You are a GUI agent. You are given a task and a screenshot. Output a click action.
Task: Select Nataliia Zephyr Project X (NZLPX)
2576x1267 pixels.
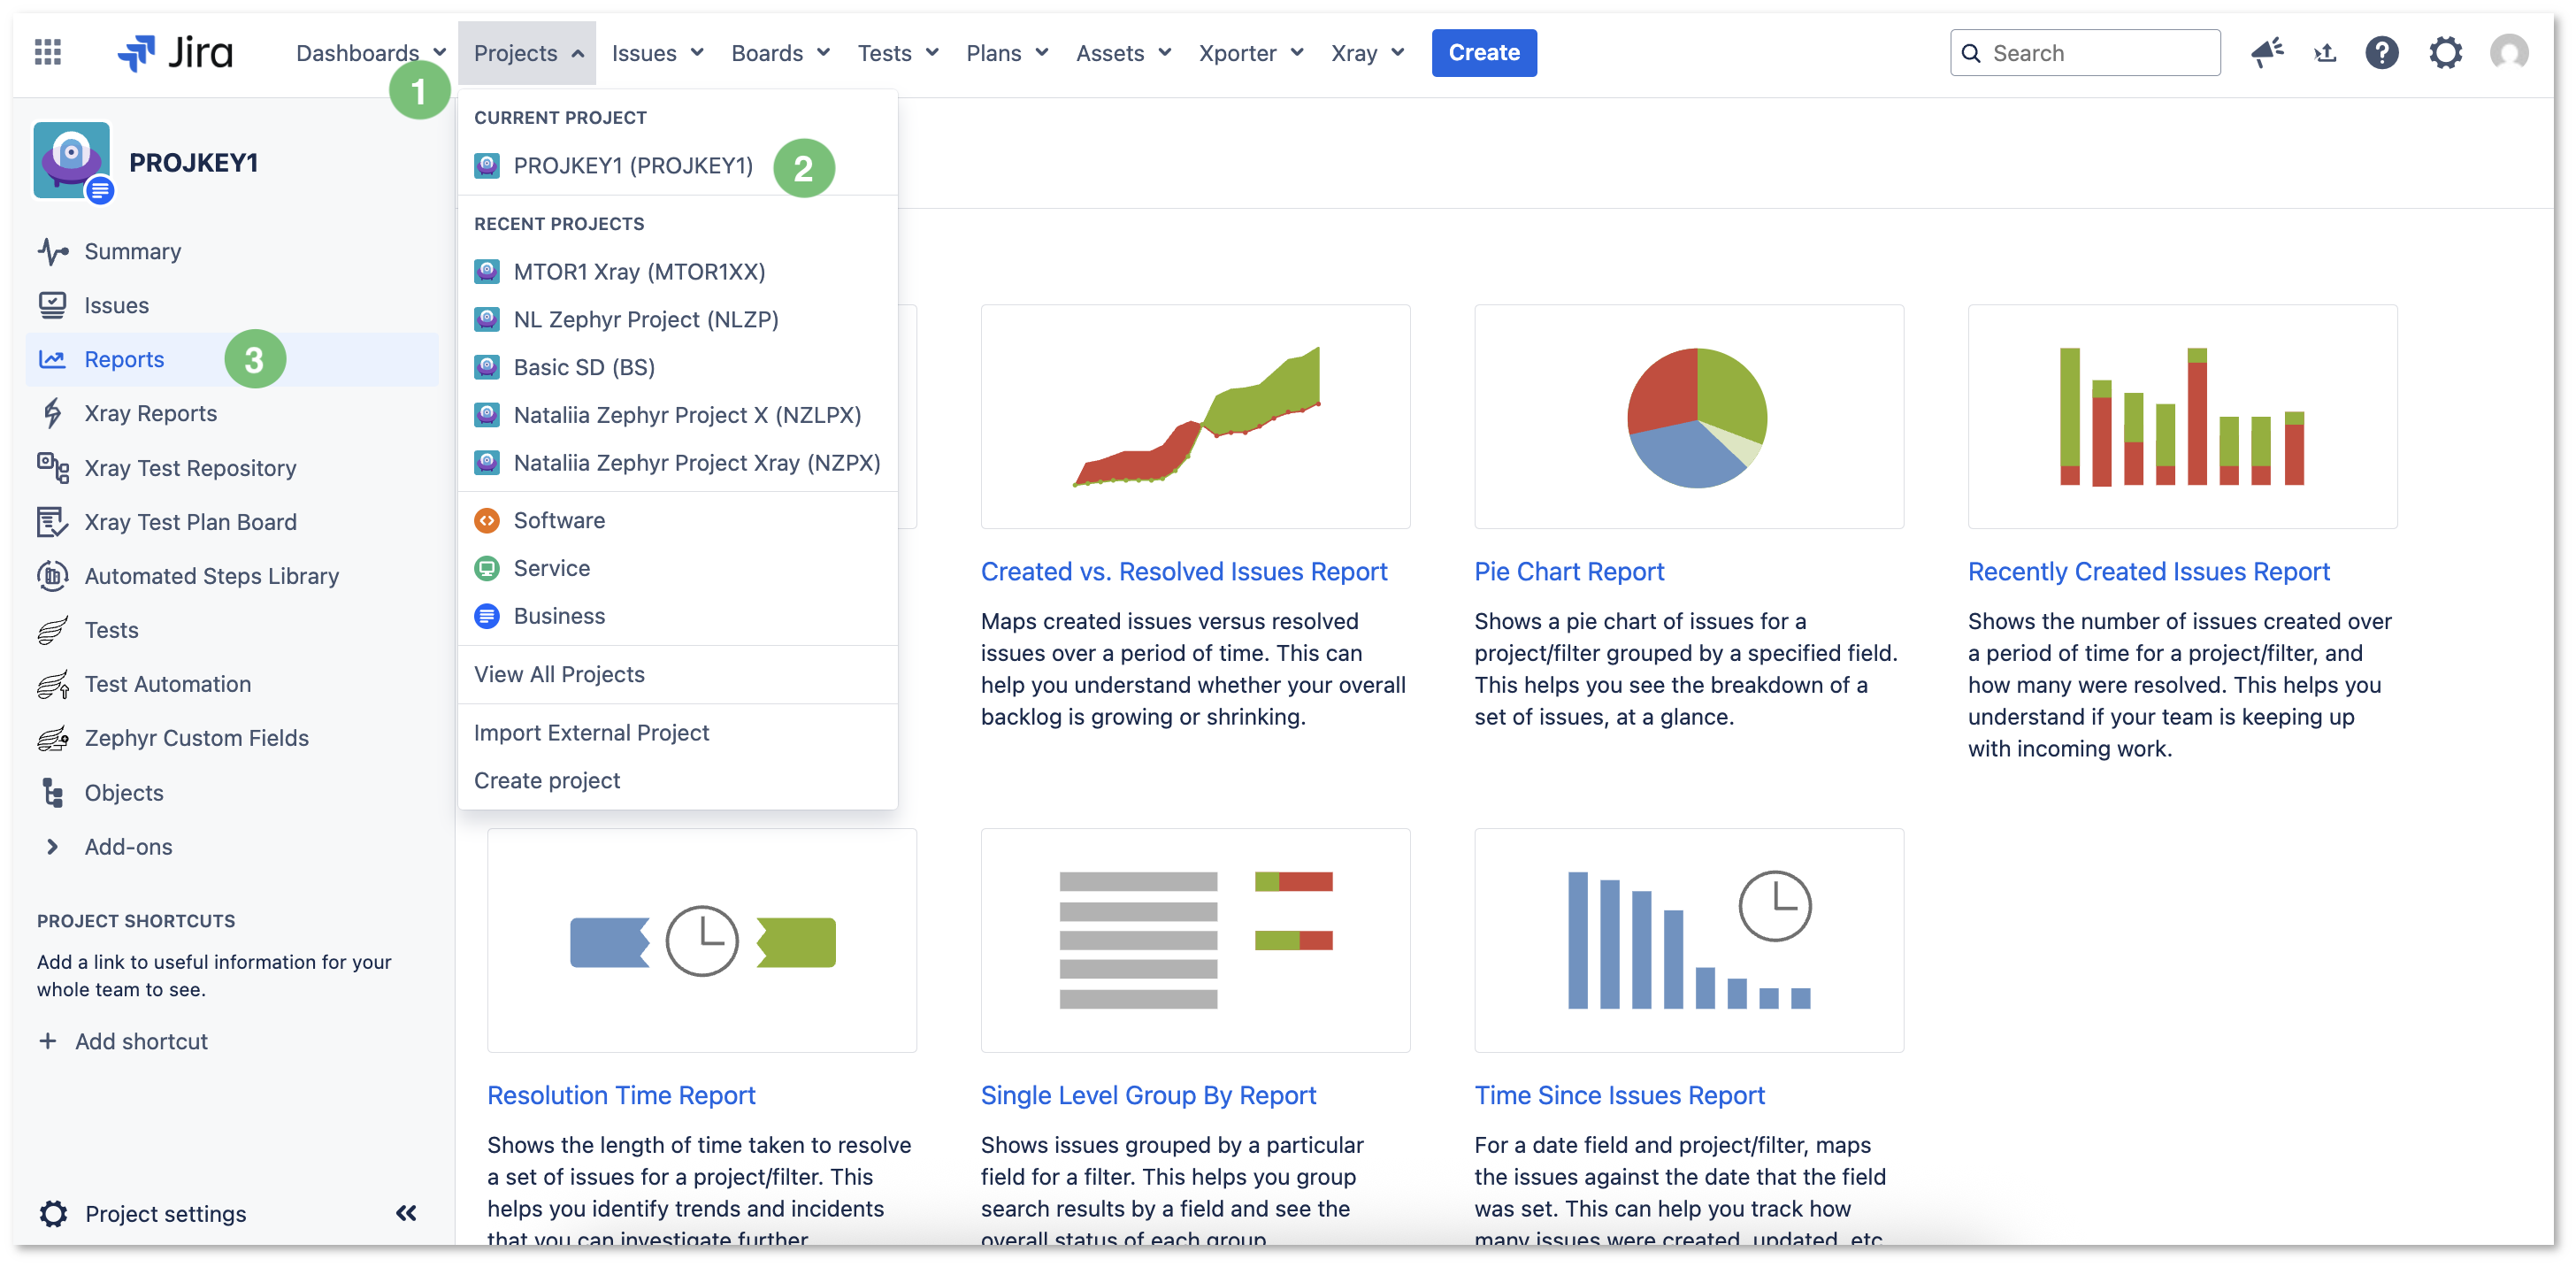(x=677, y=415)
